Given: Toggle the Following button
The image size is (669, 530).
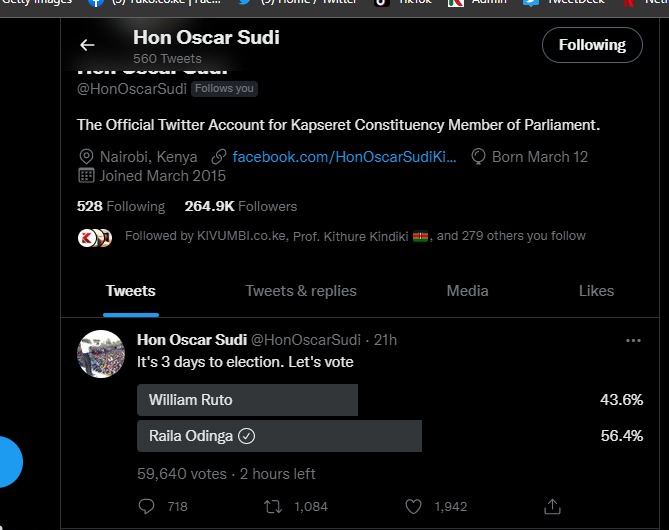Looking at the screenshot, I should 592,45.
